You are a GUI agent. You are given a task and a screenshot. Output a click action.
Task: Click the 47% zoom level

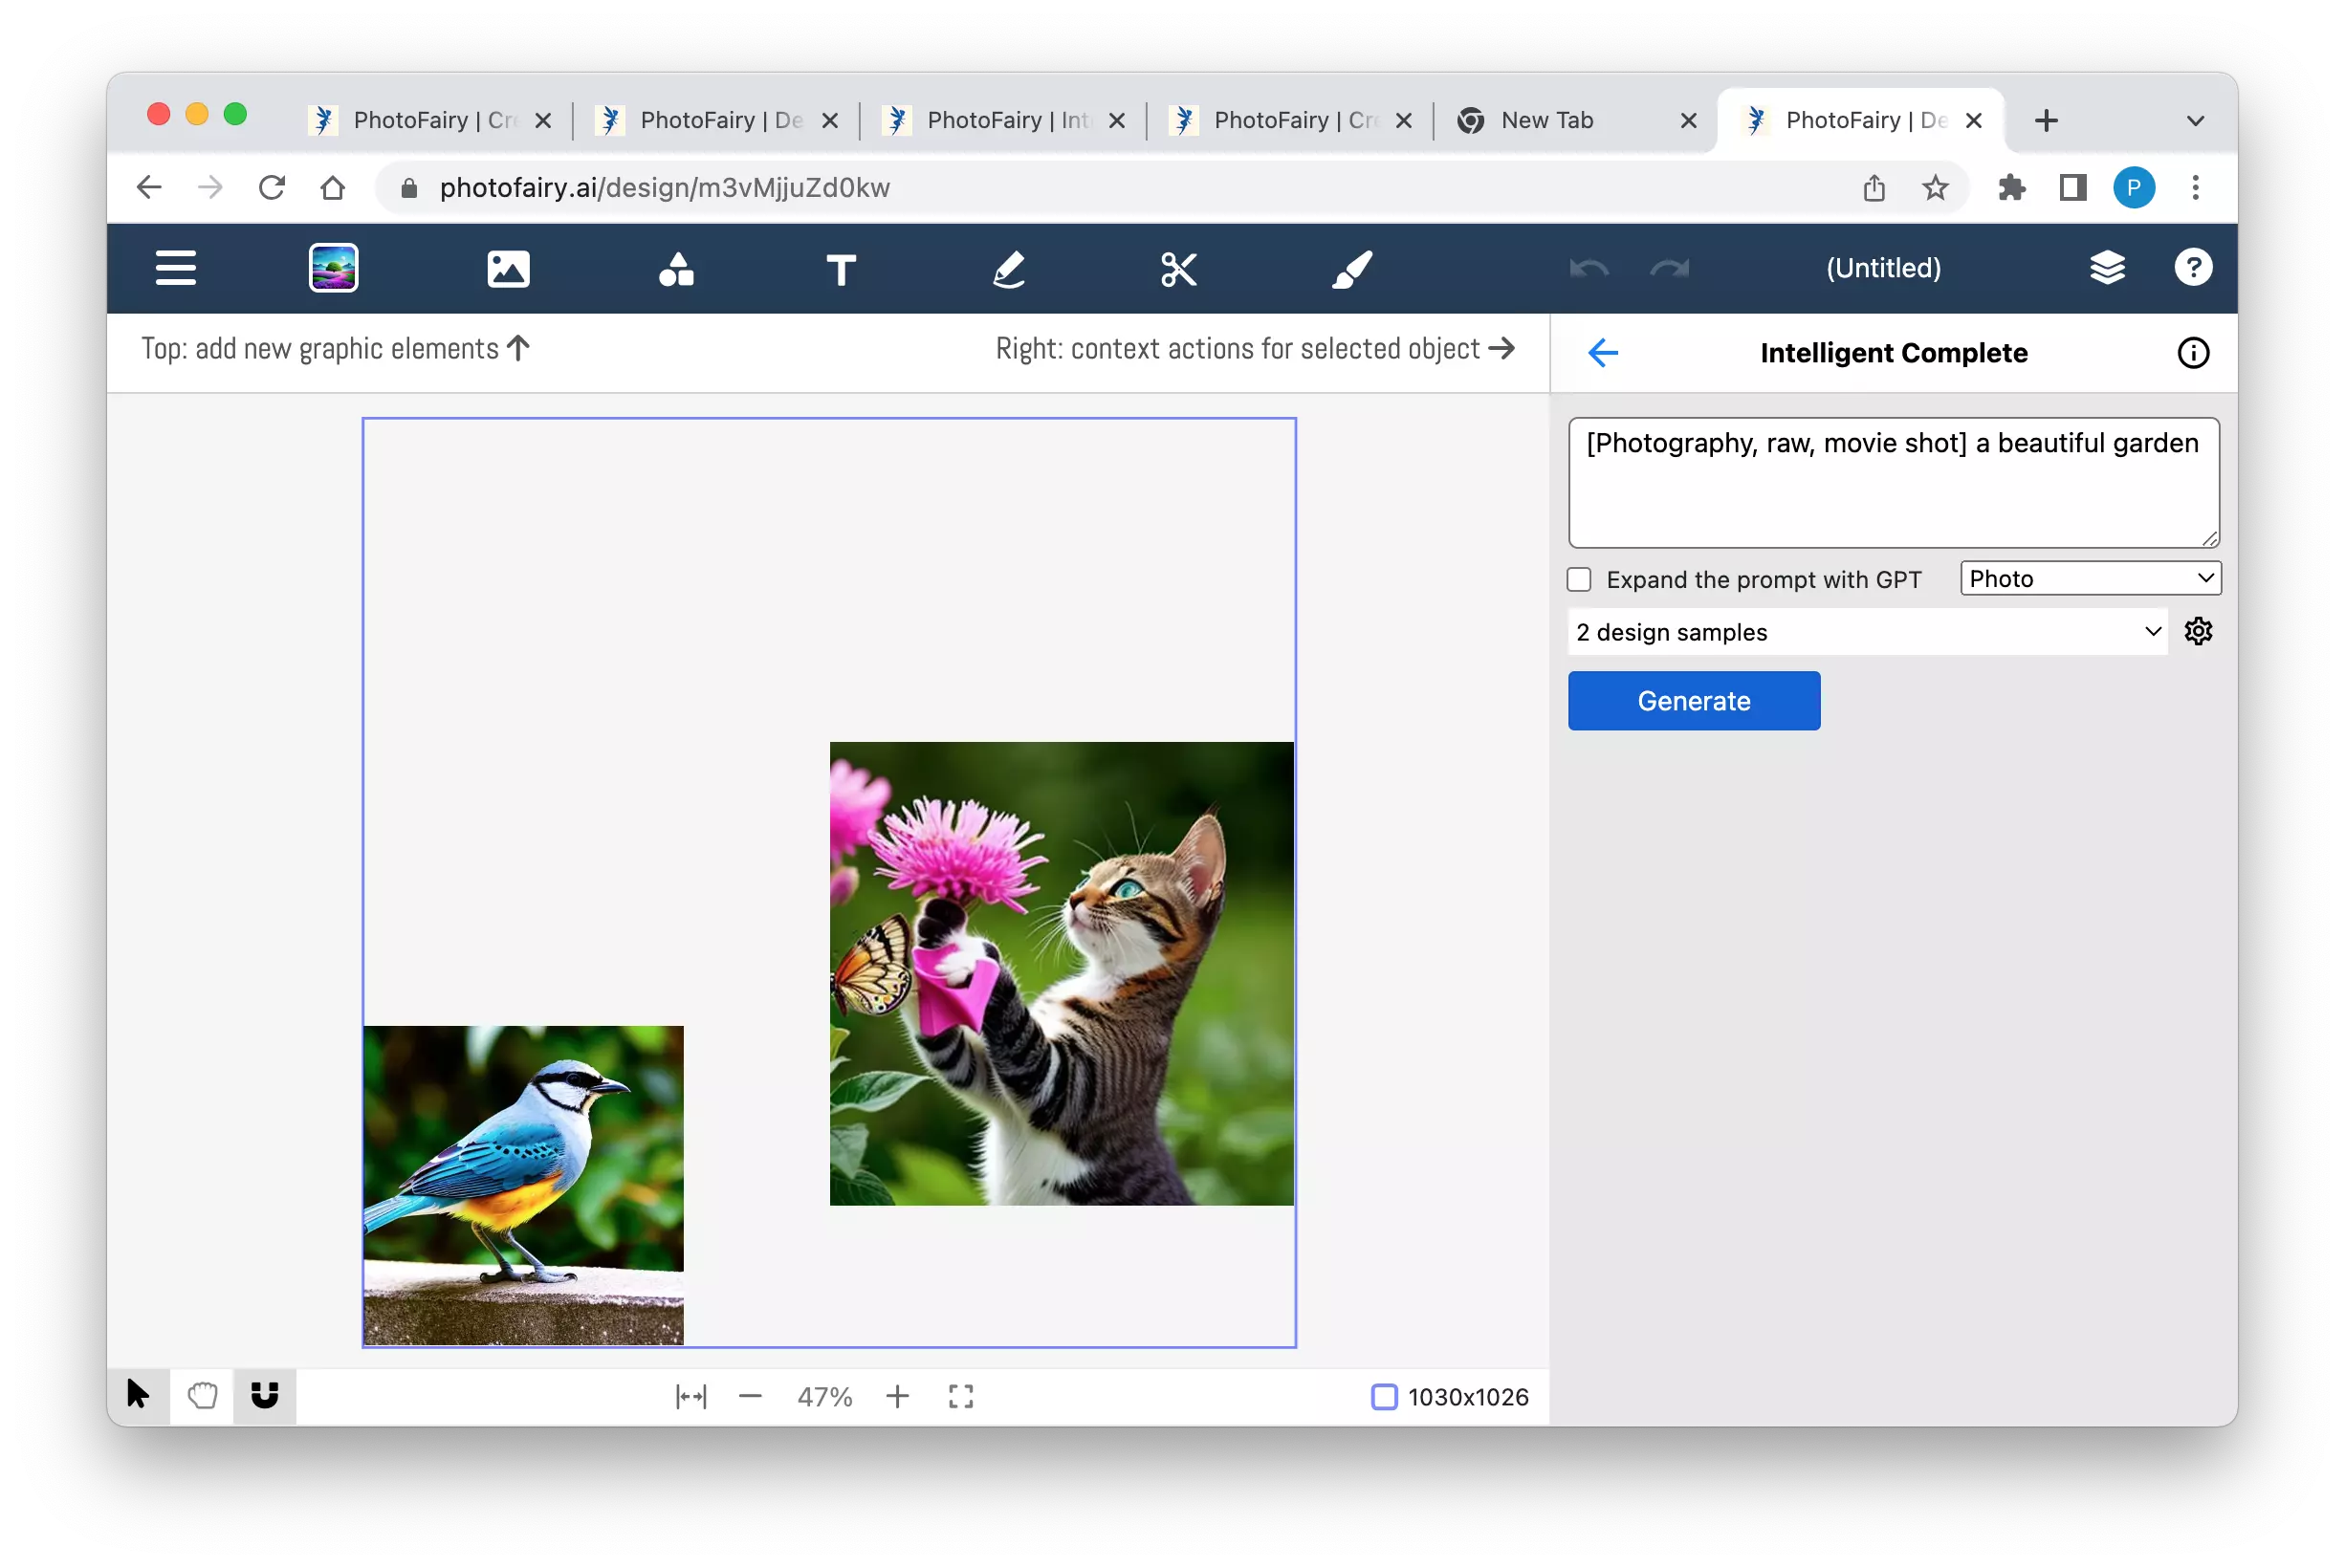[x=824, y=1397]
